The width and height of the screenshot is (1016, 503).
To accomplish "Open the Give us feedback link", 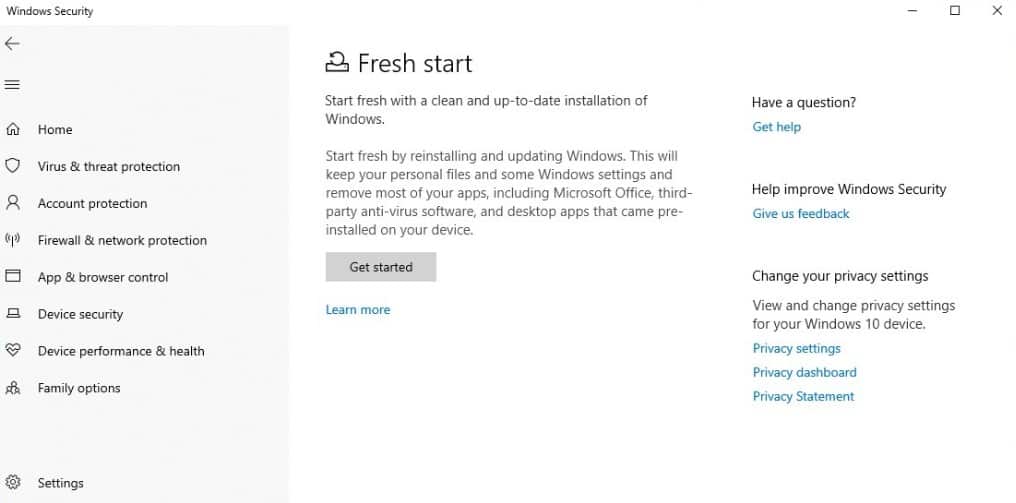I will tap(801, 214).
